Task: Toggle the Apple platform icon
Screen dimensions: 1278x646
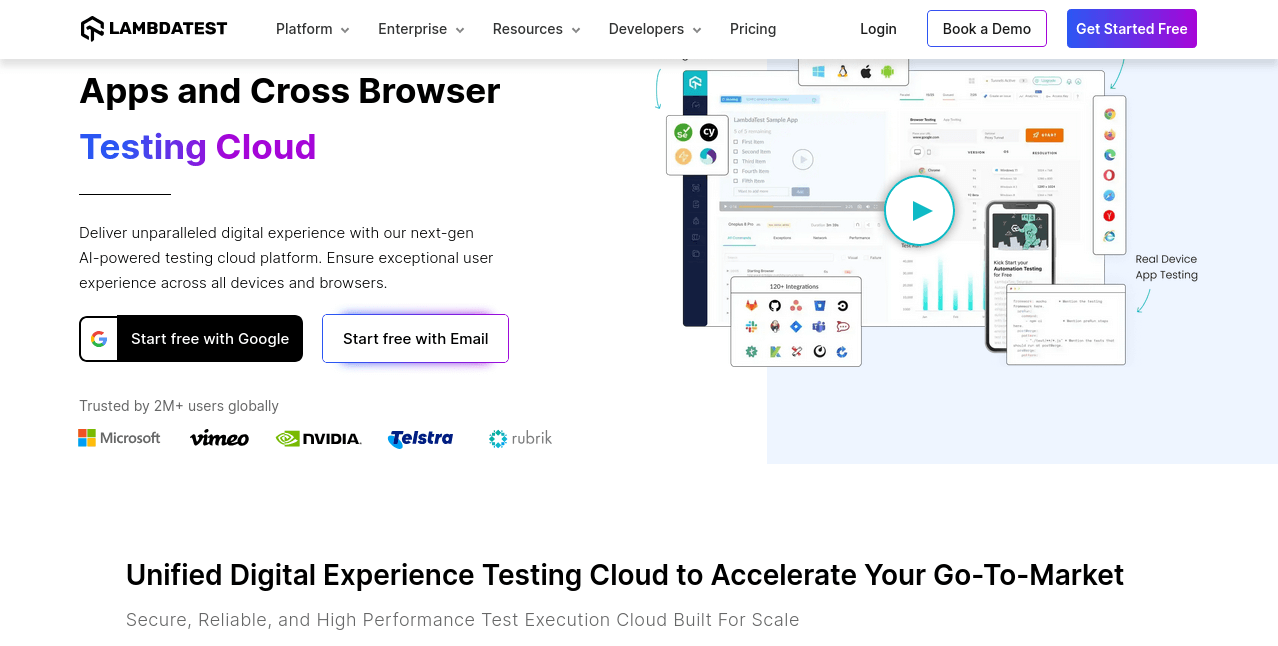Action: (866, 71)
